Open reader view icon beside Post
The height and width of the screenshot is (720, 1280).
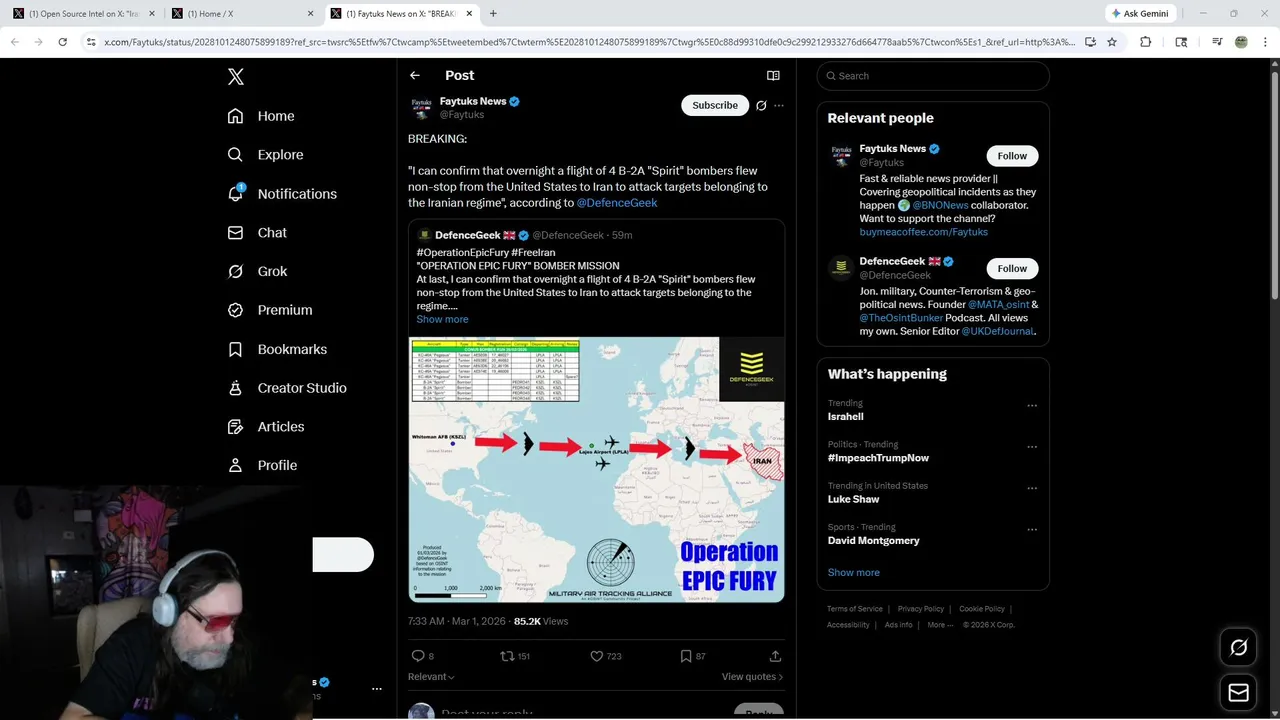click(x=773, y=75)
